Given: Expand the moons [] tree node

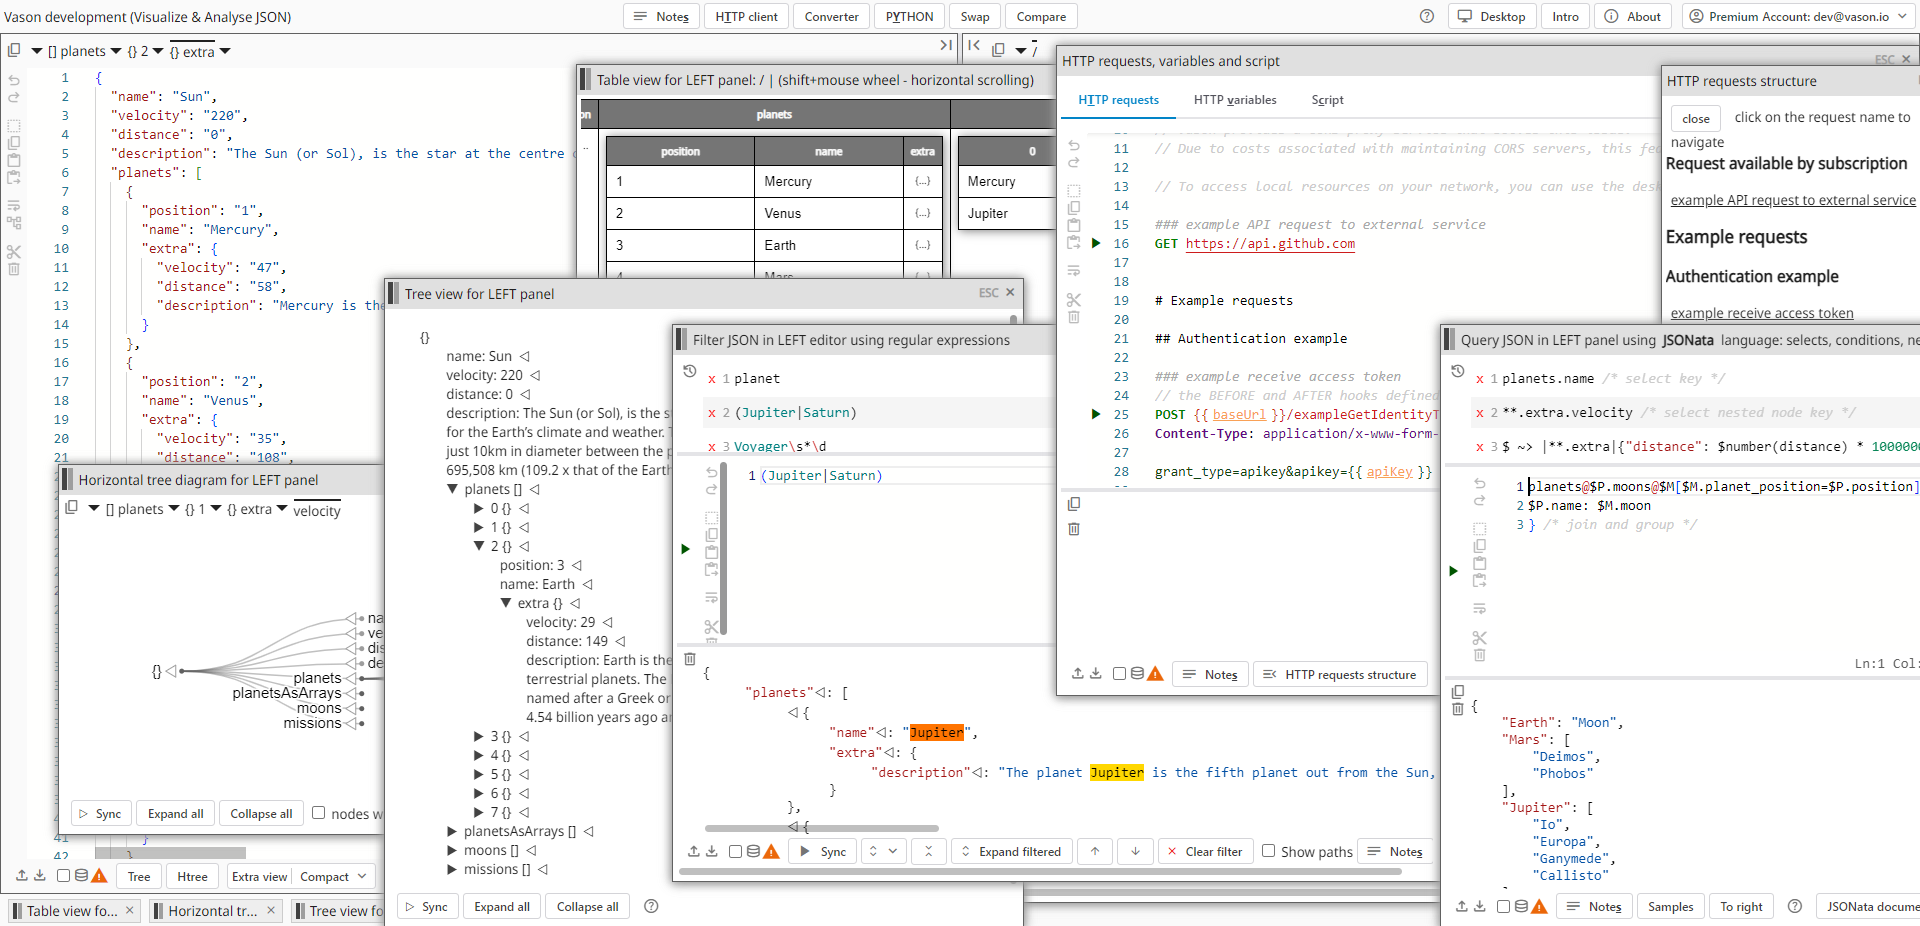Looking at the screenshot, I should [x=452, y=850].
